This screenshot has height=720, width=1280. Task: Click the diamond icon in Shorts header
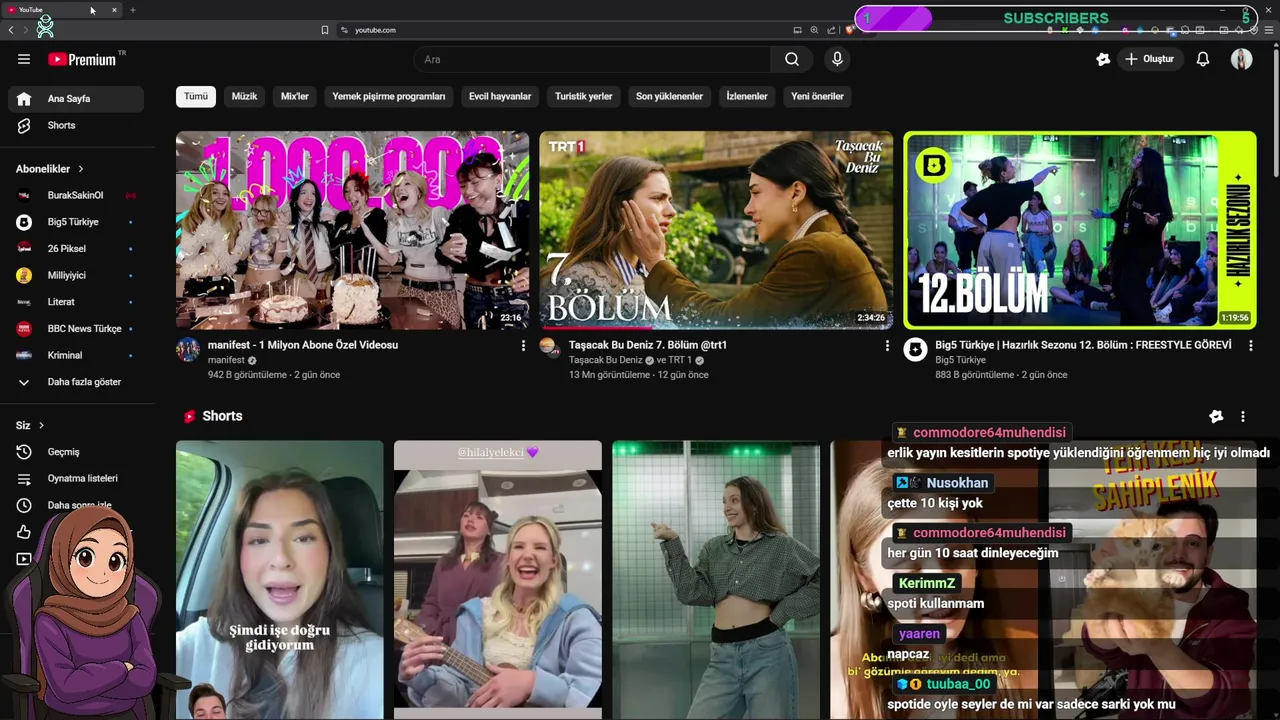(1216, 416)
